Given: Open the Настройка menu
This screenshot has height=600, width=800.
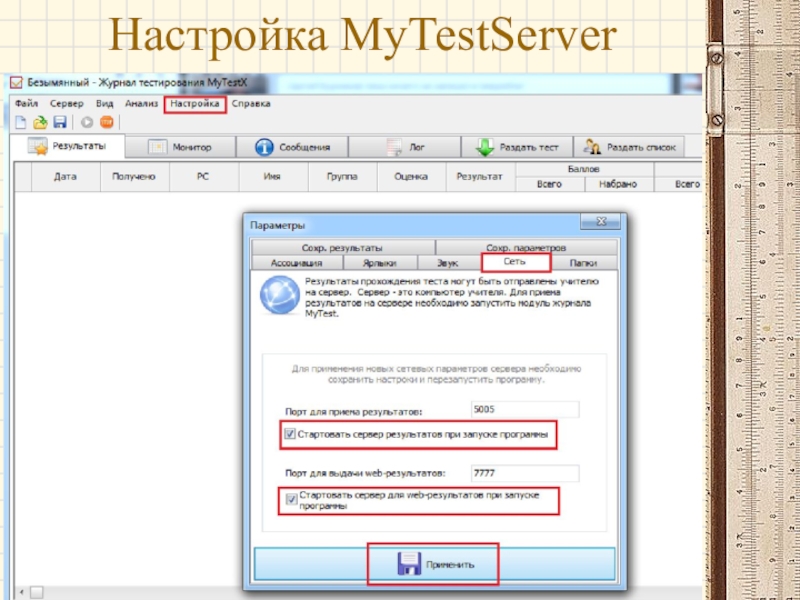Looking at the screenshot, I should point(195,104).
